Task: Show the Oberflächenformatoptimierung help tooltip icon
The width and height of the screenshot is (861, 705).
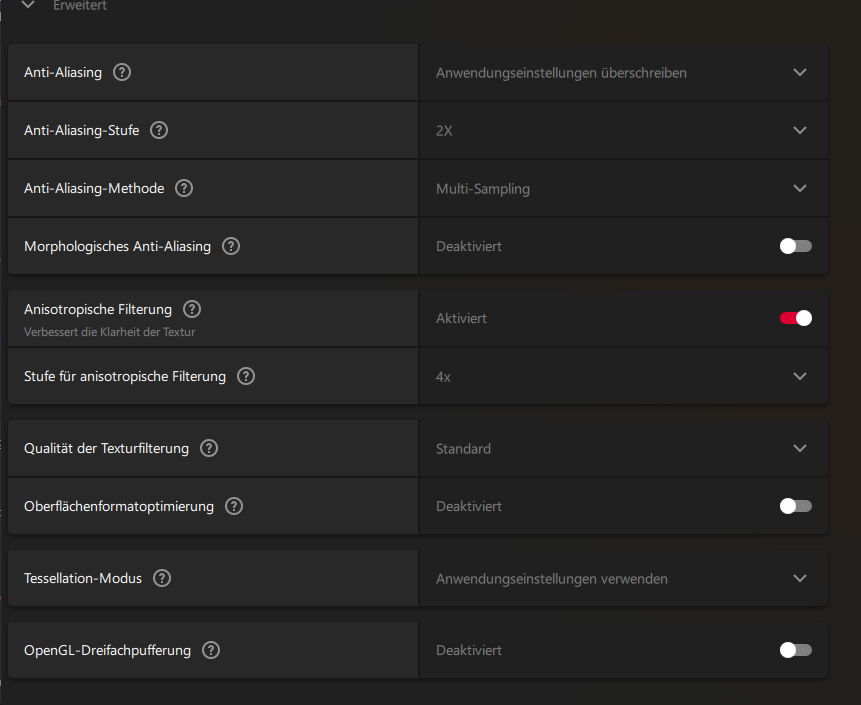Action: [x=234, y=506]
